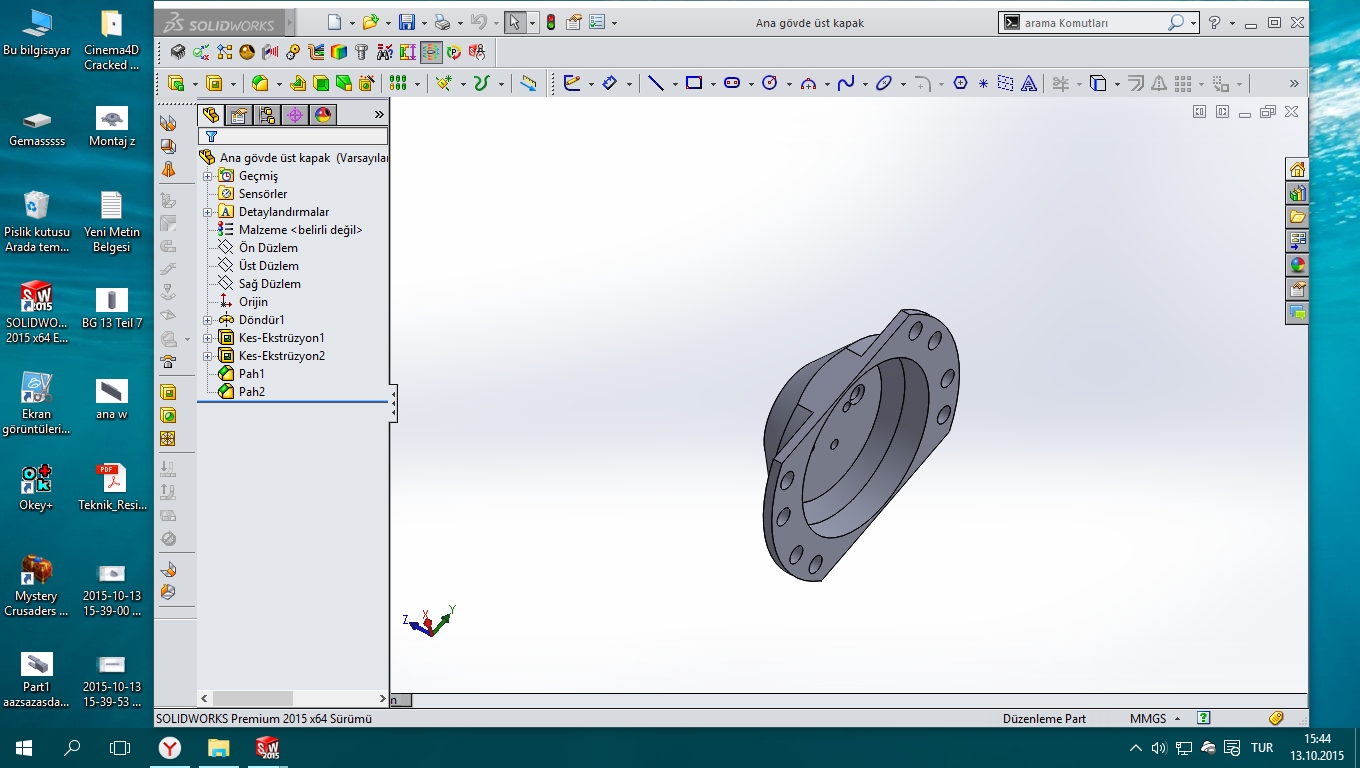Click the Linear Pattern green grid icon

(399, 84)
